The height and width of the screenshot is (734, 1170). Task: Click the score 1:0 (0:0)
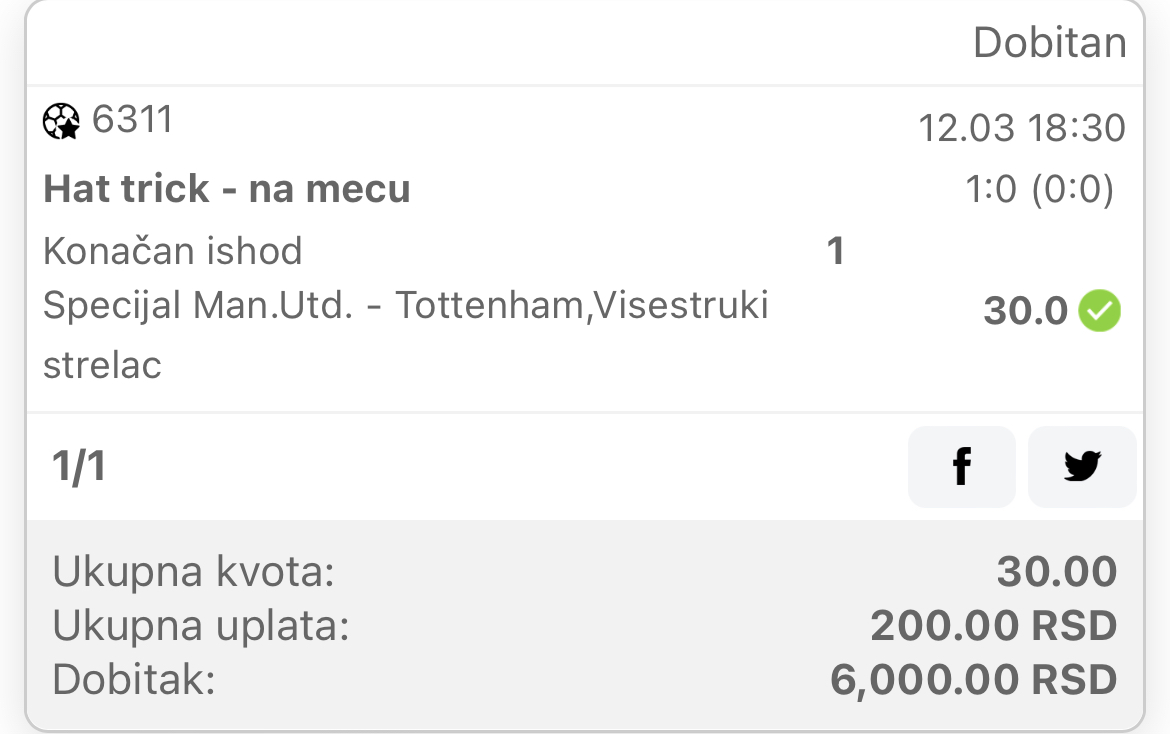pos(1039,189)
